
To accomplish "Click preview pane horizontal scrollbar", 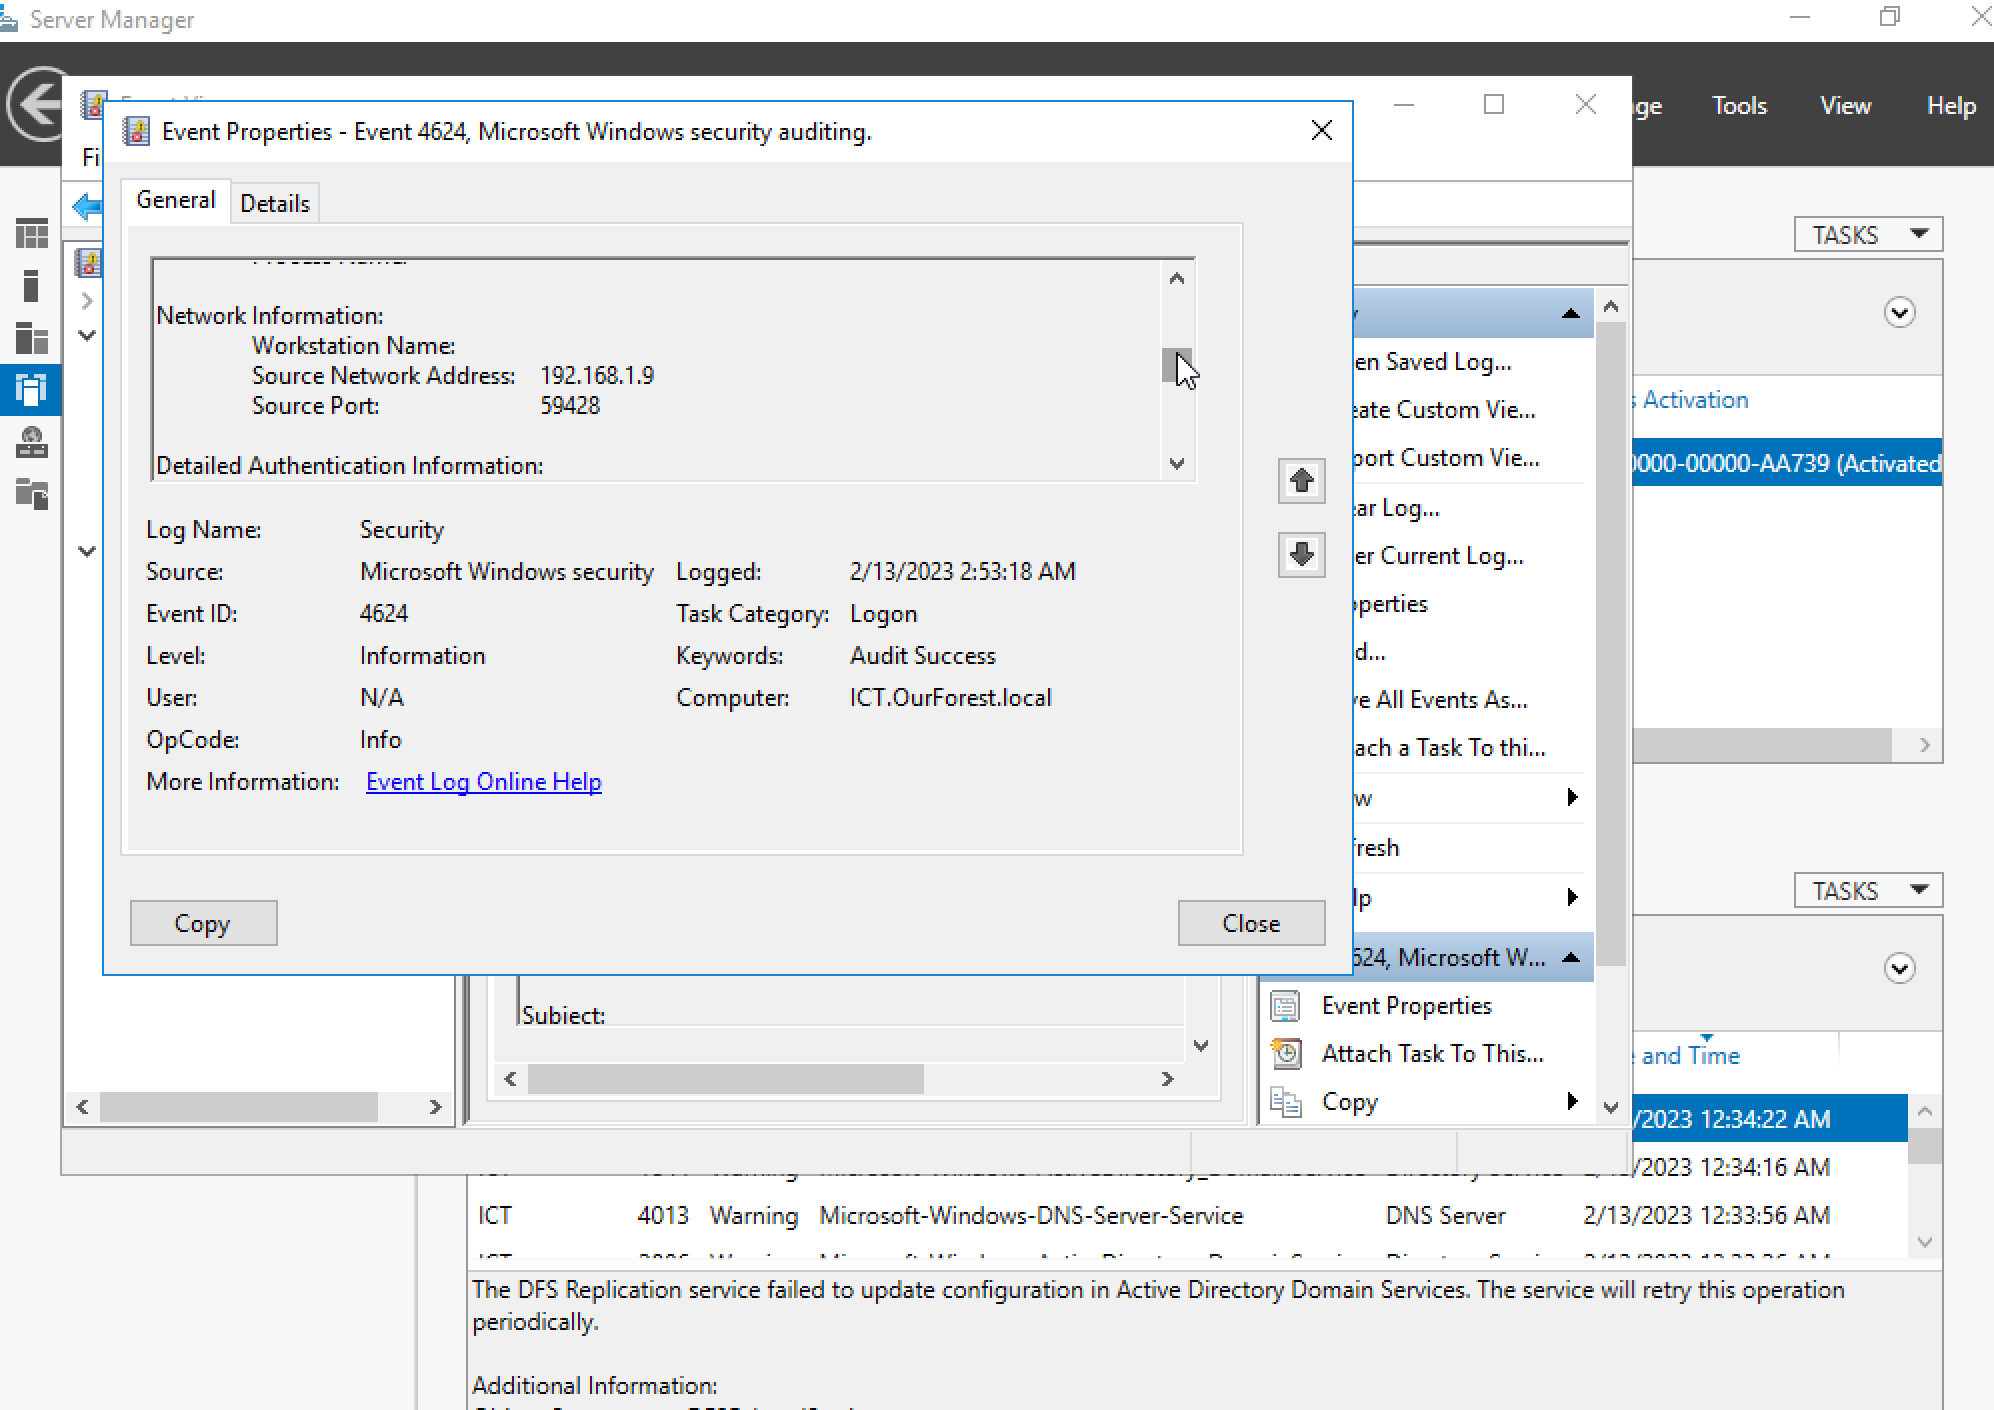I will click(x=726, y=1078).
